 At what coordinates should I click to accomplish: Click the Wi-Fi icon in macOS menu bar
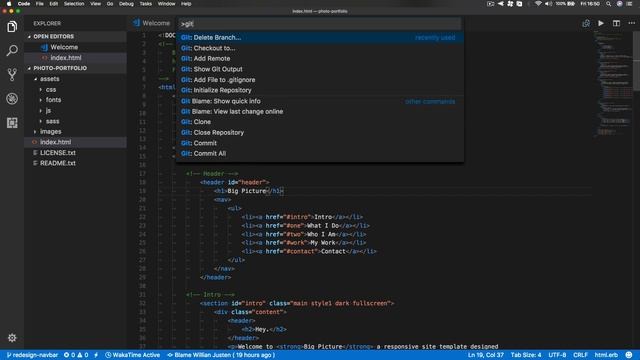tap(538, 4)
